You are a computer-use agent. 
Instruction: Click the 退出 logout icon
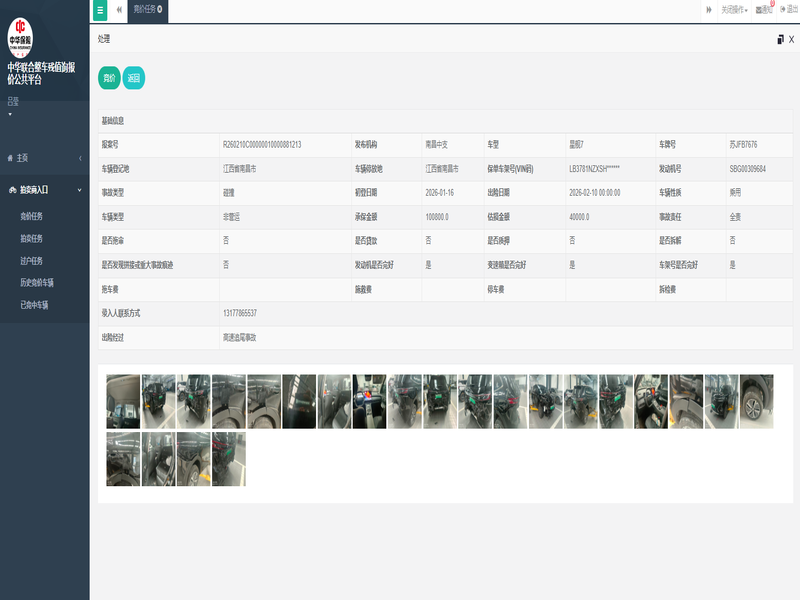[789, 10]
